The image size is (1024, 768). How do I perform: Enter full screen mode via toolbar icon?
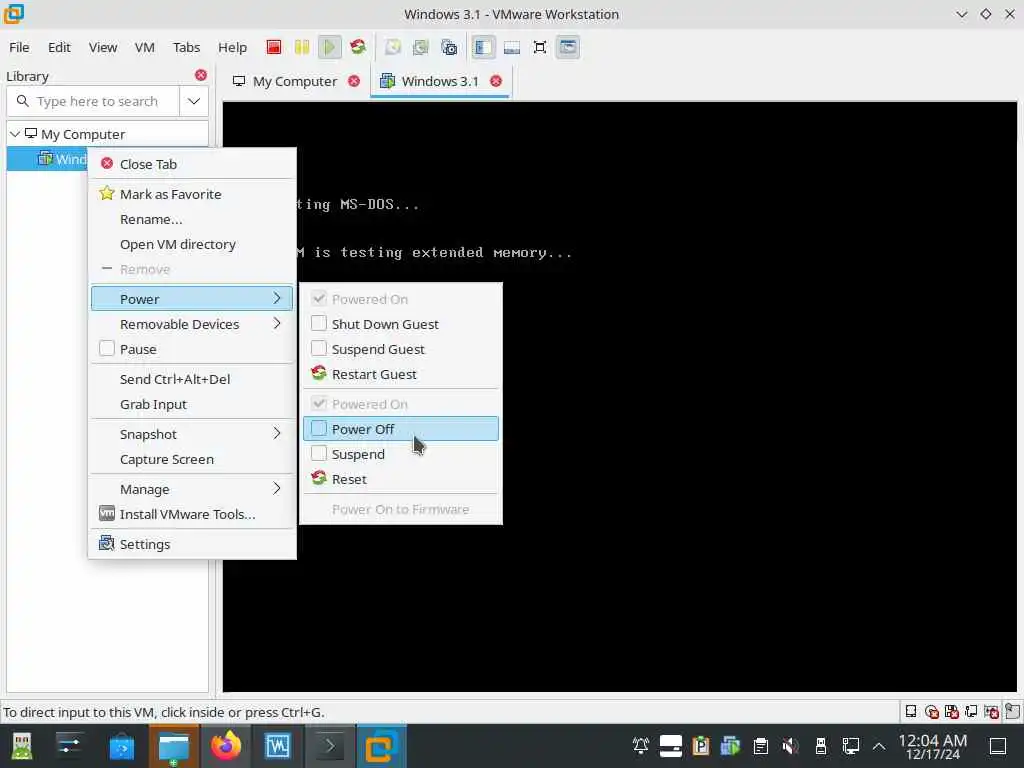click(540, 47)
